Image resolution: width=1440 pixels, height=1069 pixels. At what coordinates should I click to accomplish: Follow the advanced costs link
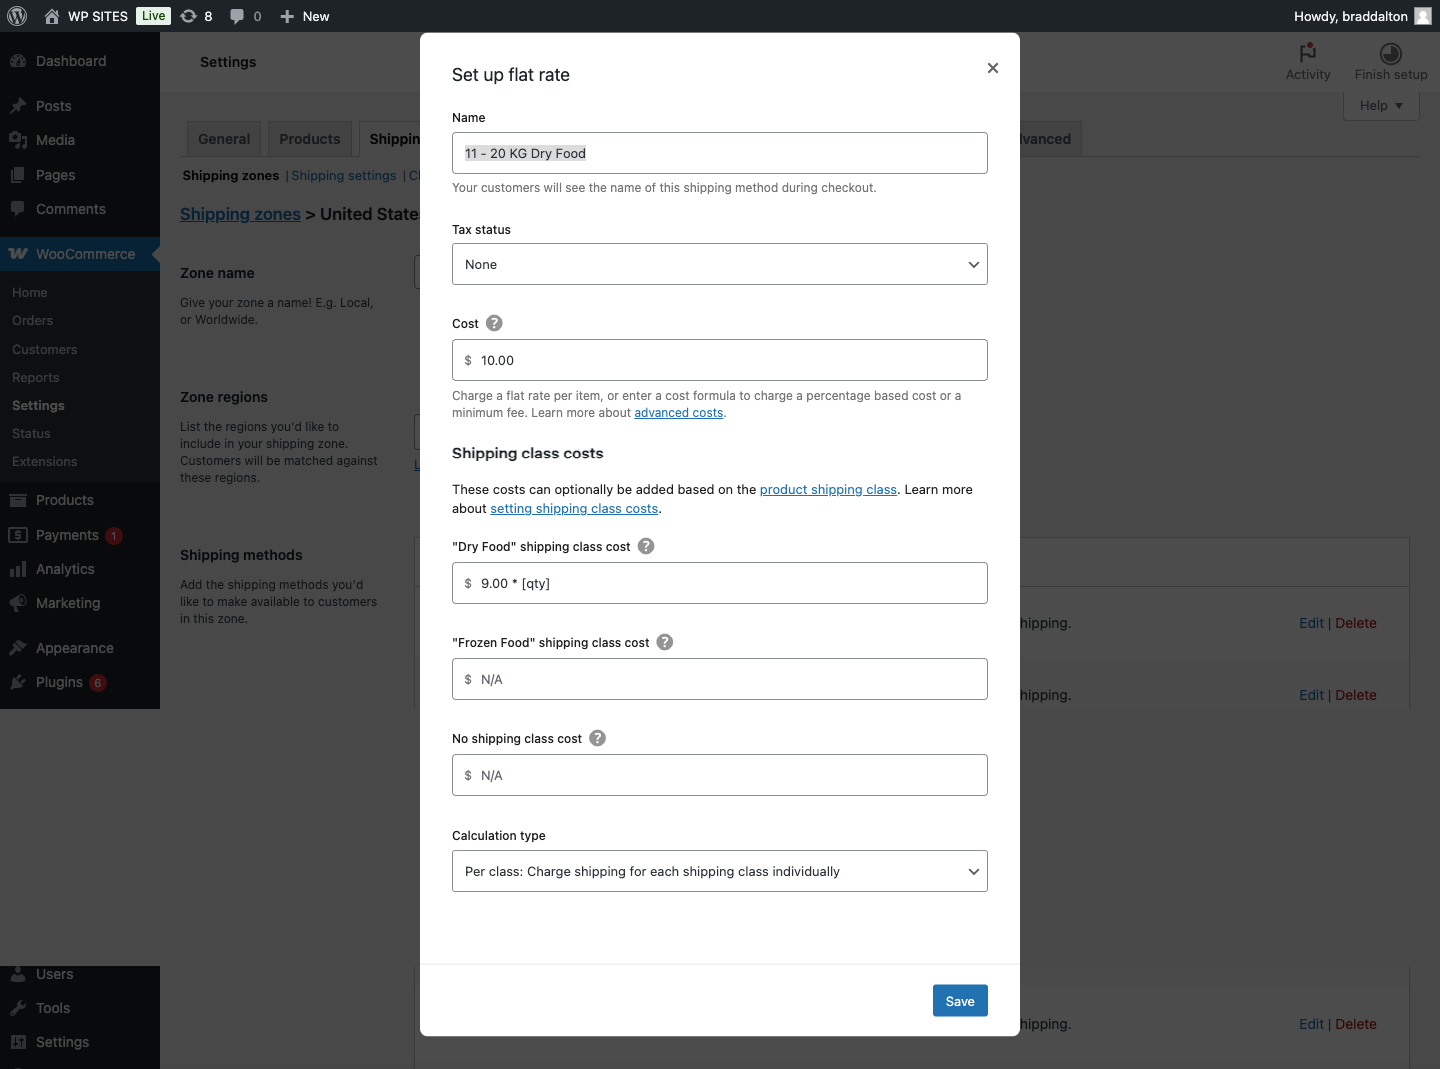click(678, 413)
